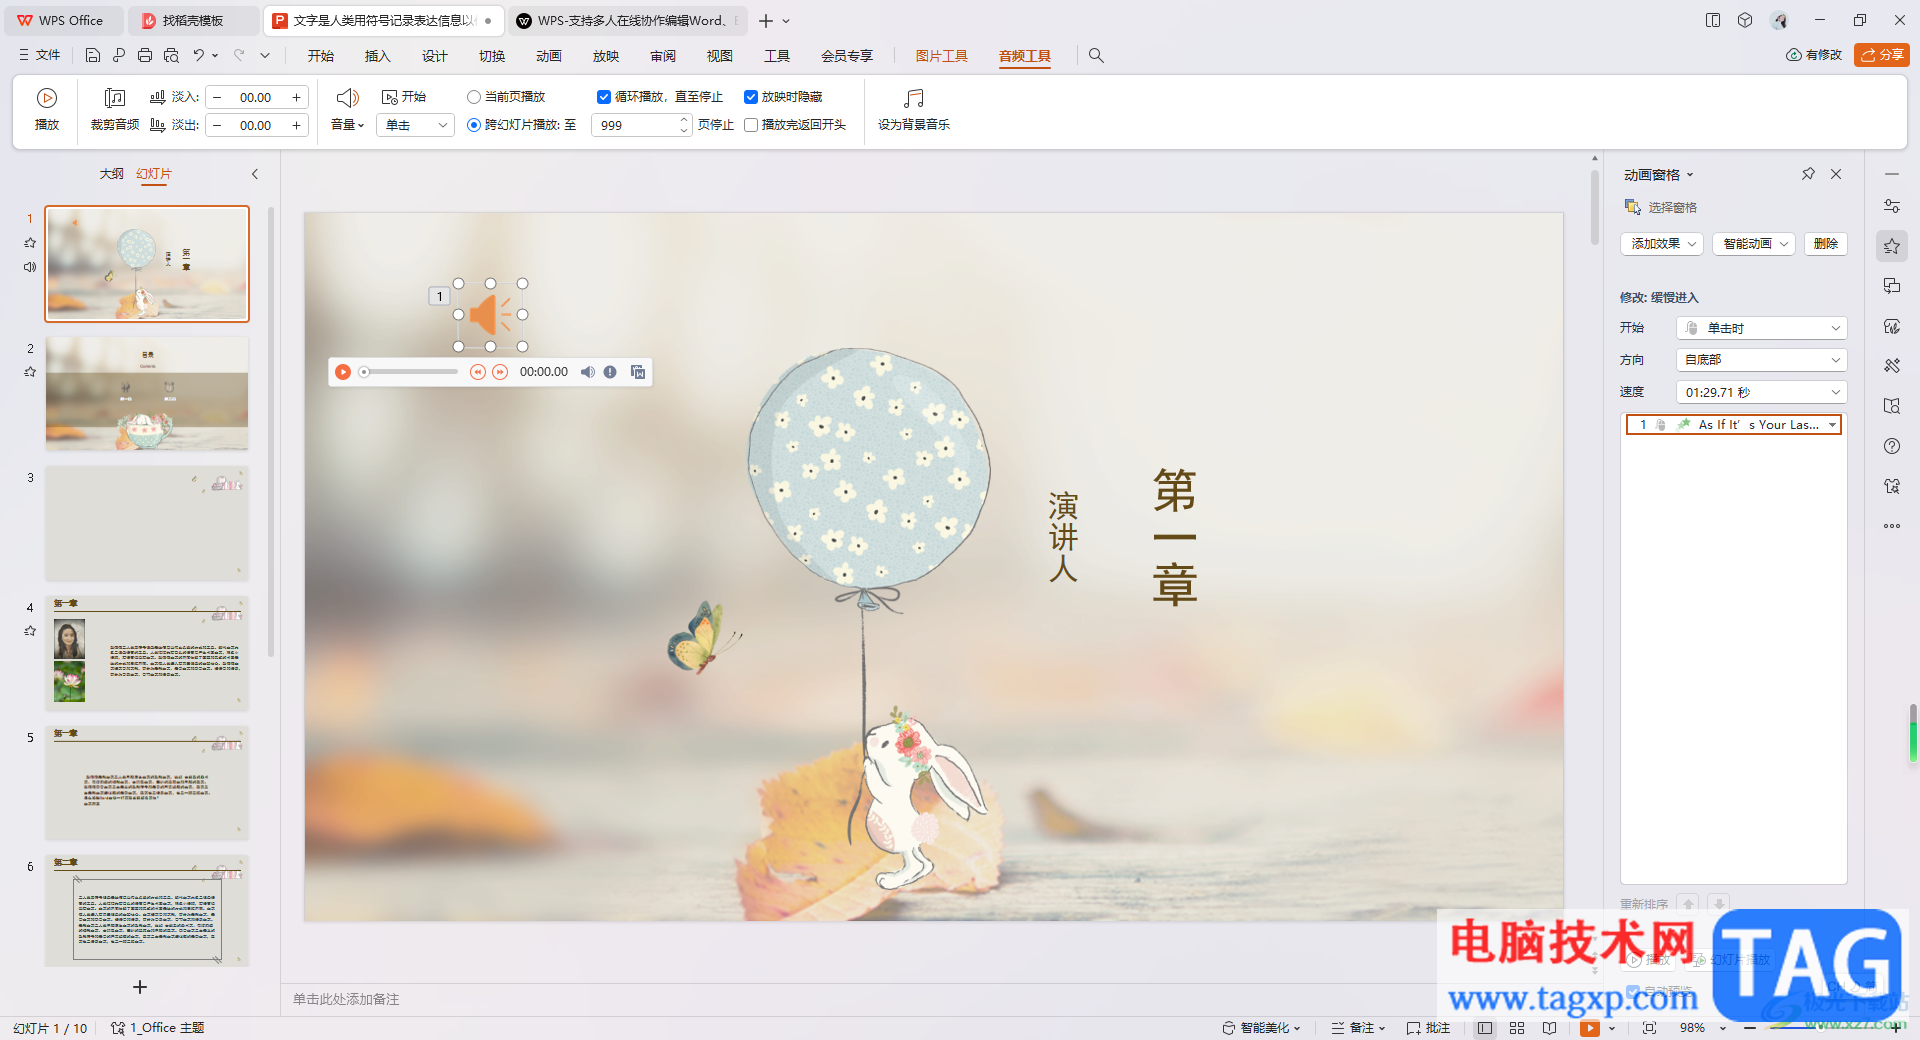Image resolution: width=1920 pixels, height=1040 pixels.
Task: Select Play across slides radio
Action: tap(474, 125)
